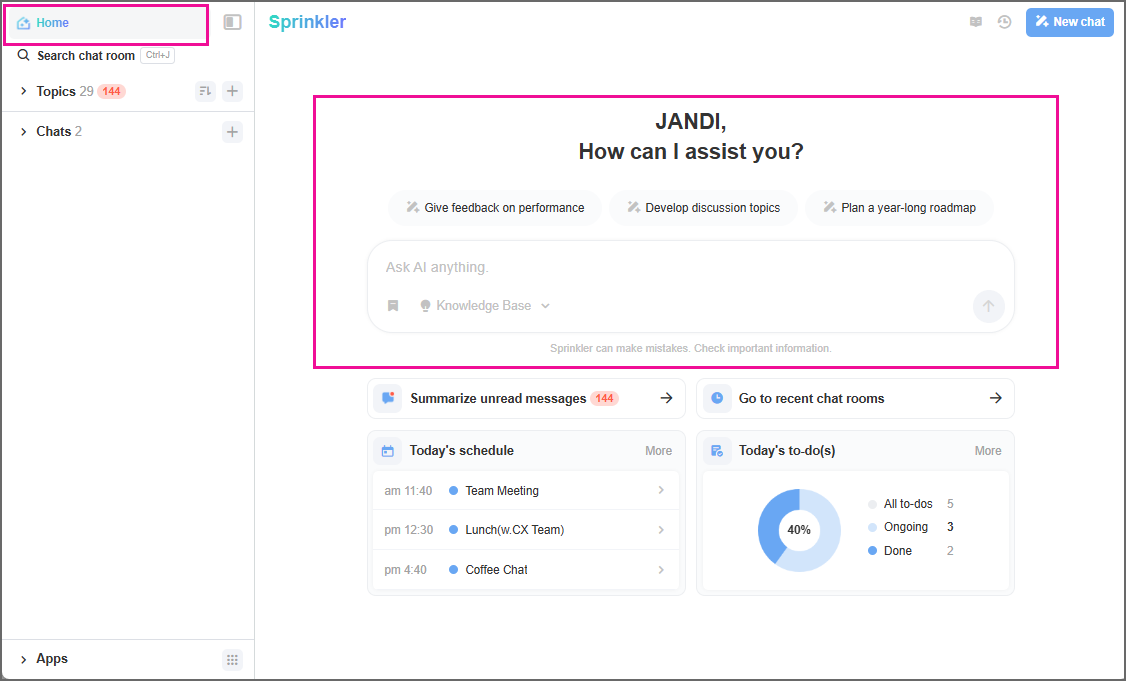Add a new topic with plus icon
The height and width of the screenshot is (681, 1126).
pyautogui.click(x=232, y=91)
